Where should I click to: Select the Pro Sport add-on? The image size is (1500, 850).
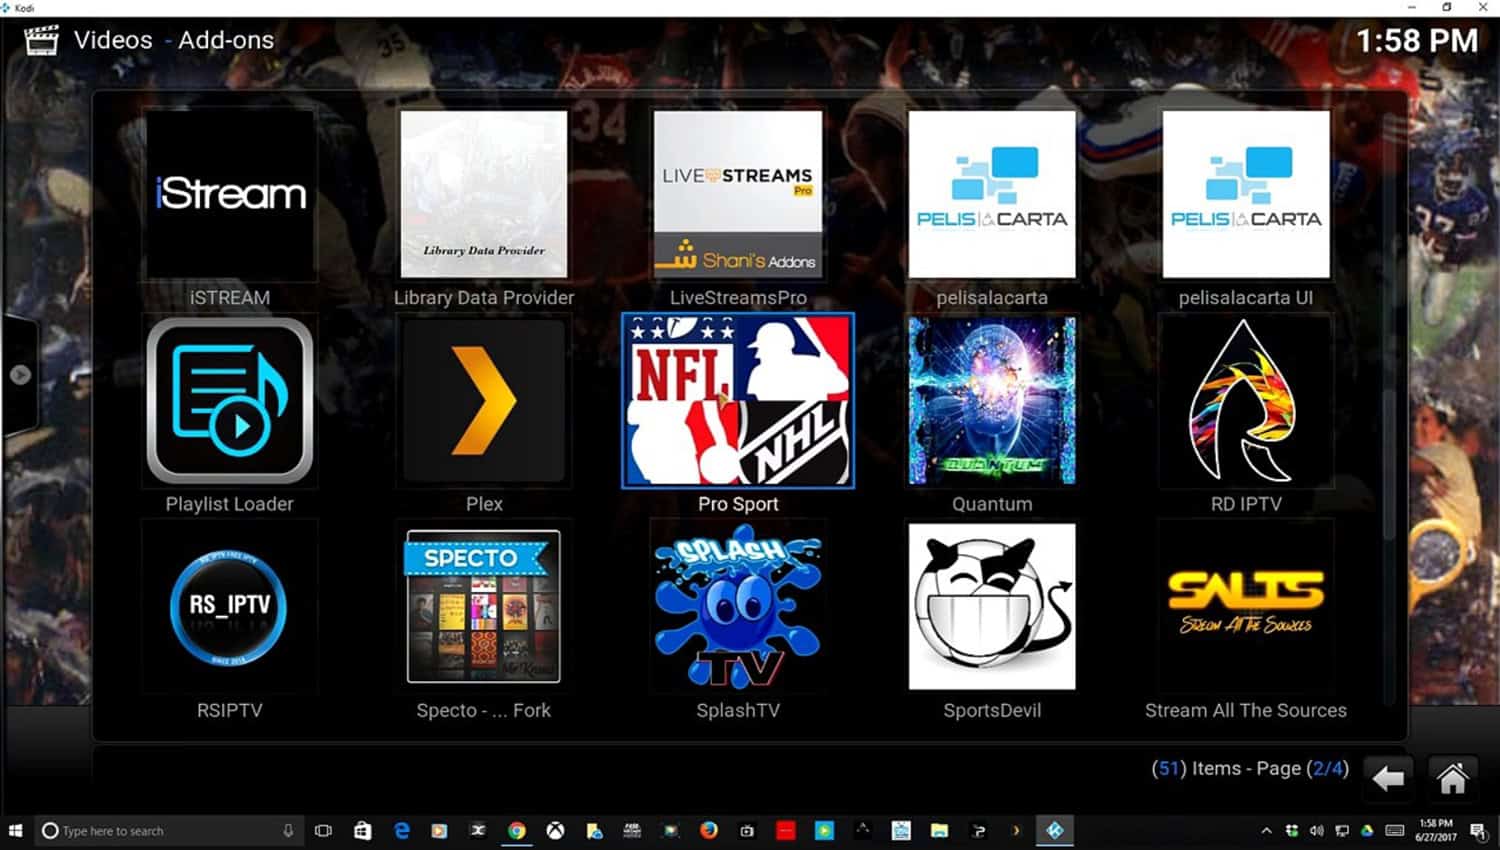pyautogui.click(x=738, y=401)
